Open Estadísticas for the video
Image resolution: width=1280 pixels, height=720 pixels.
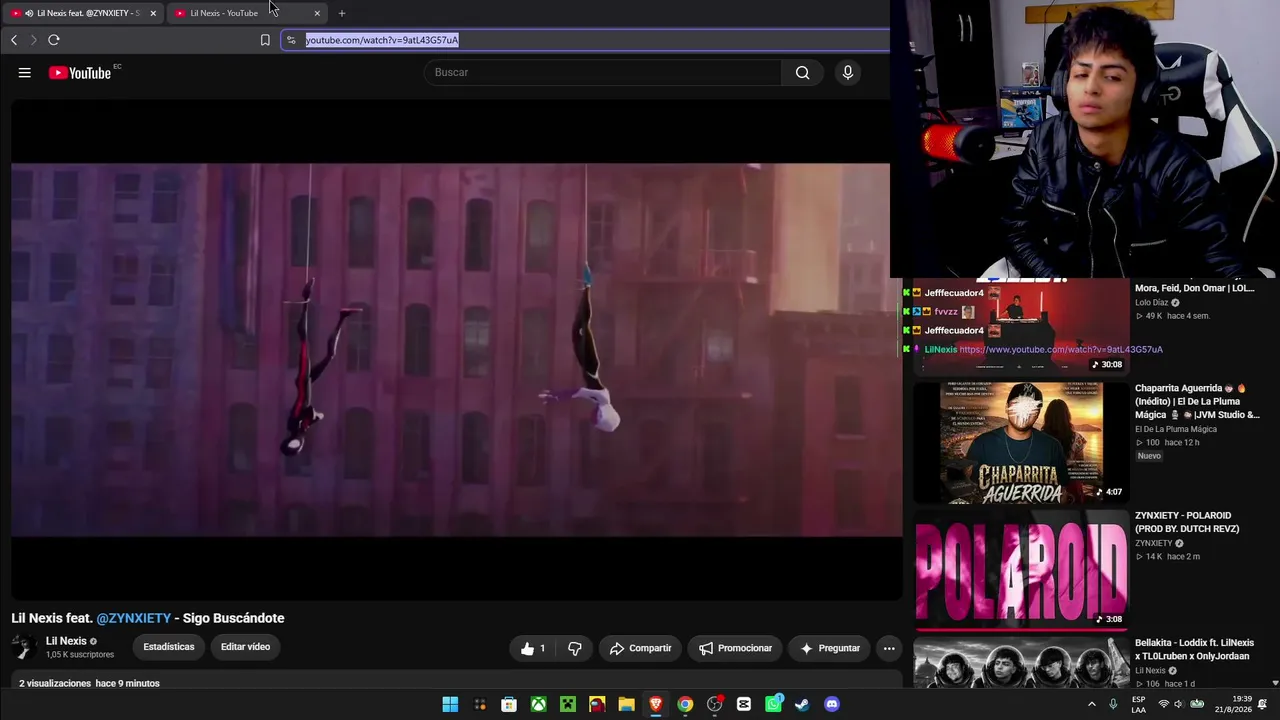click(169, 647)
